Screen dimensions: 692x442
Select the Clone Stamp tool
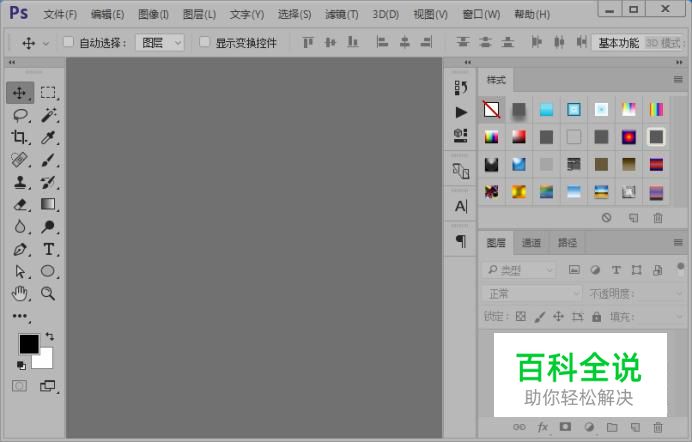[x=20, y=182]
